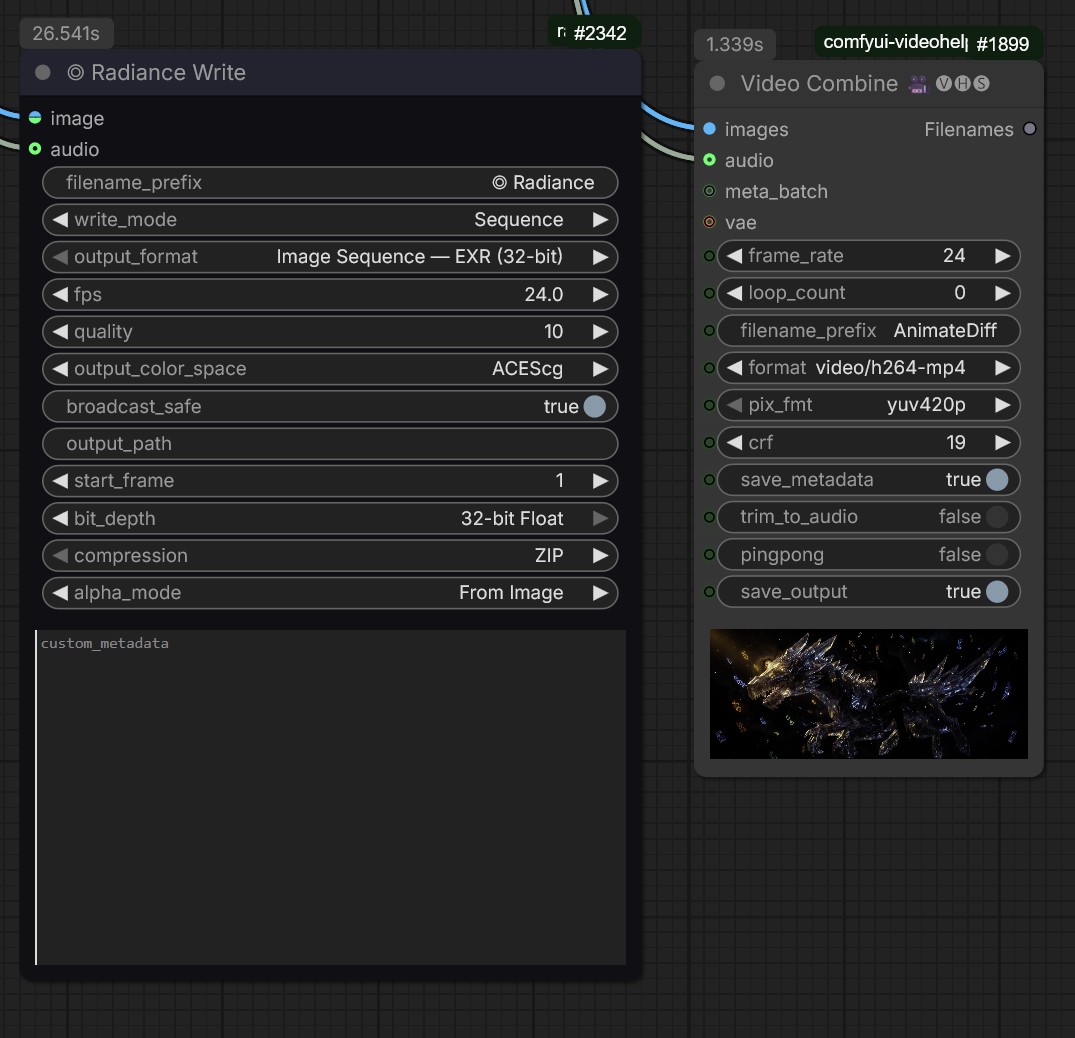This screenshot has width=1075, height=1038.
Task: Increase loop_count with the right arrow
Action: (x=1003, y=293)
